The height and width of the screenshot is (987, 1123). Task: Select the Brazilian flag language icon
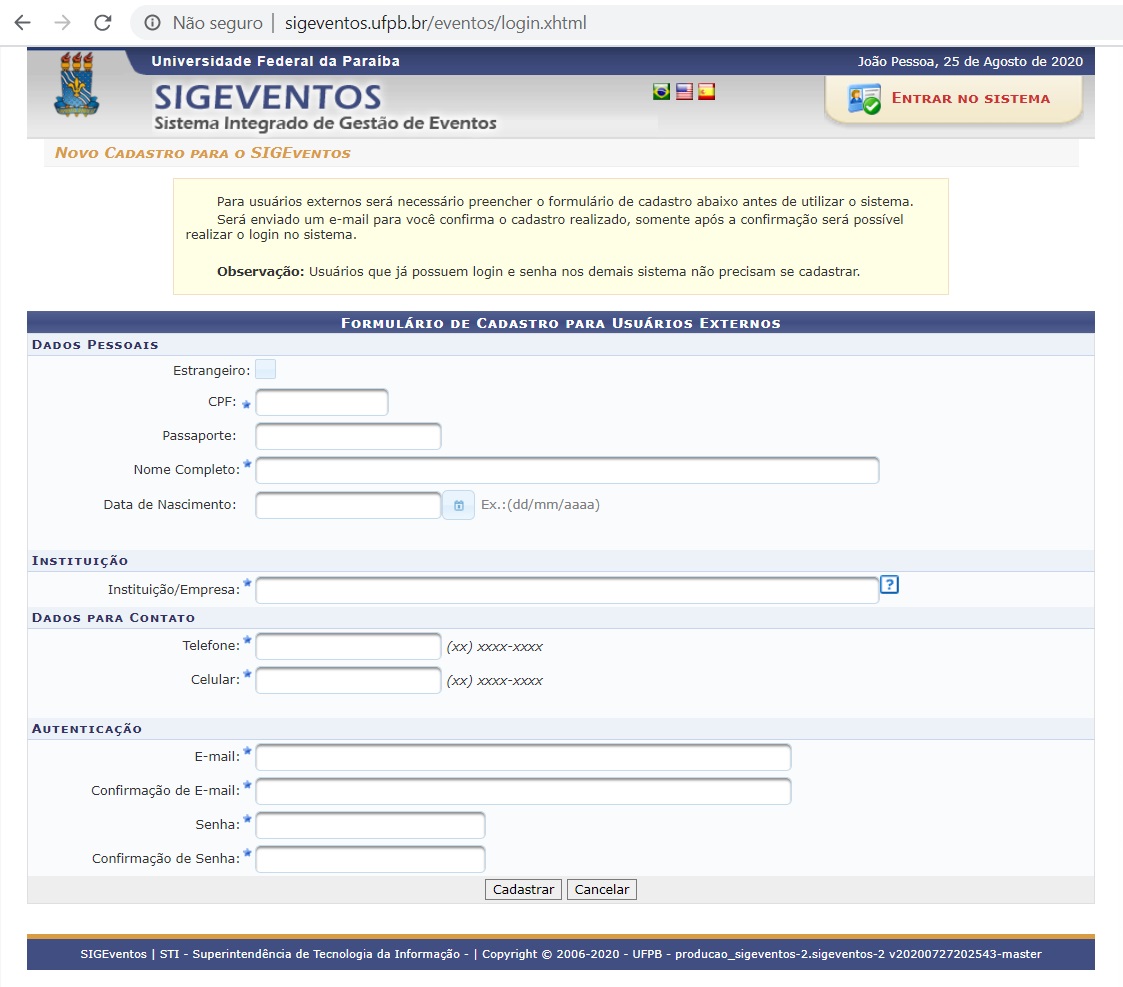pyautogui.click(x=661, y=92)
